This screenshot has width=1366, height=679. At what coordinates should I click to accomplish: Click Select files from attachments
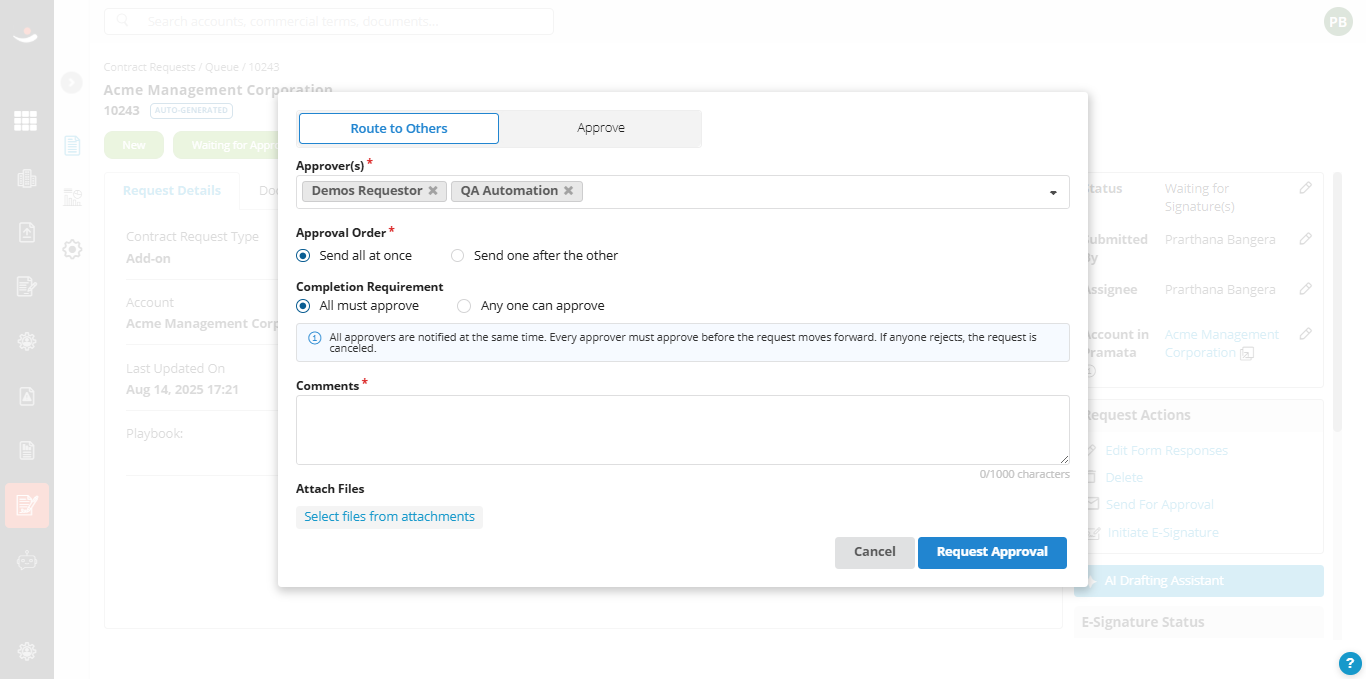(389, 517)
